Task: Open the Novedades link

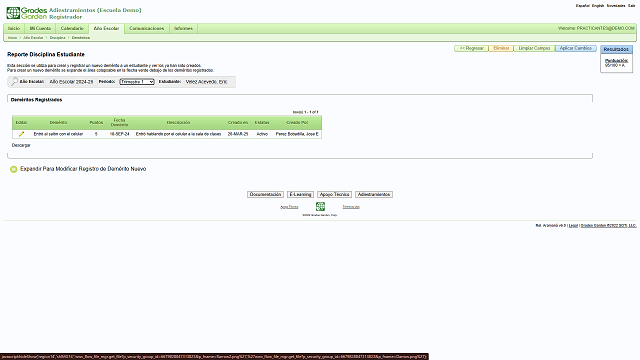Action: click(x=616, y=6)
